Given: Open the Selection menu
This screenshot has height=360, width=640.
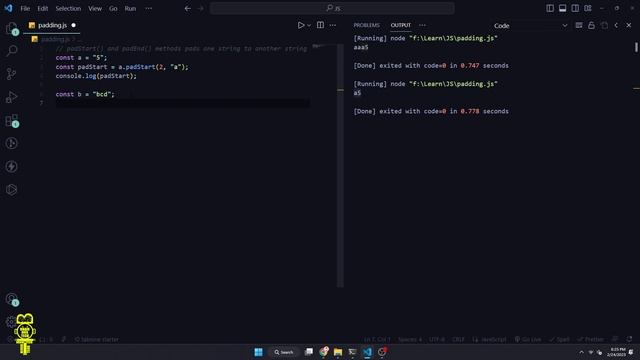Looking at the screenshot, I should [x=68, y=8].
